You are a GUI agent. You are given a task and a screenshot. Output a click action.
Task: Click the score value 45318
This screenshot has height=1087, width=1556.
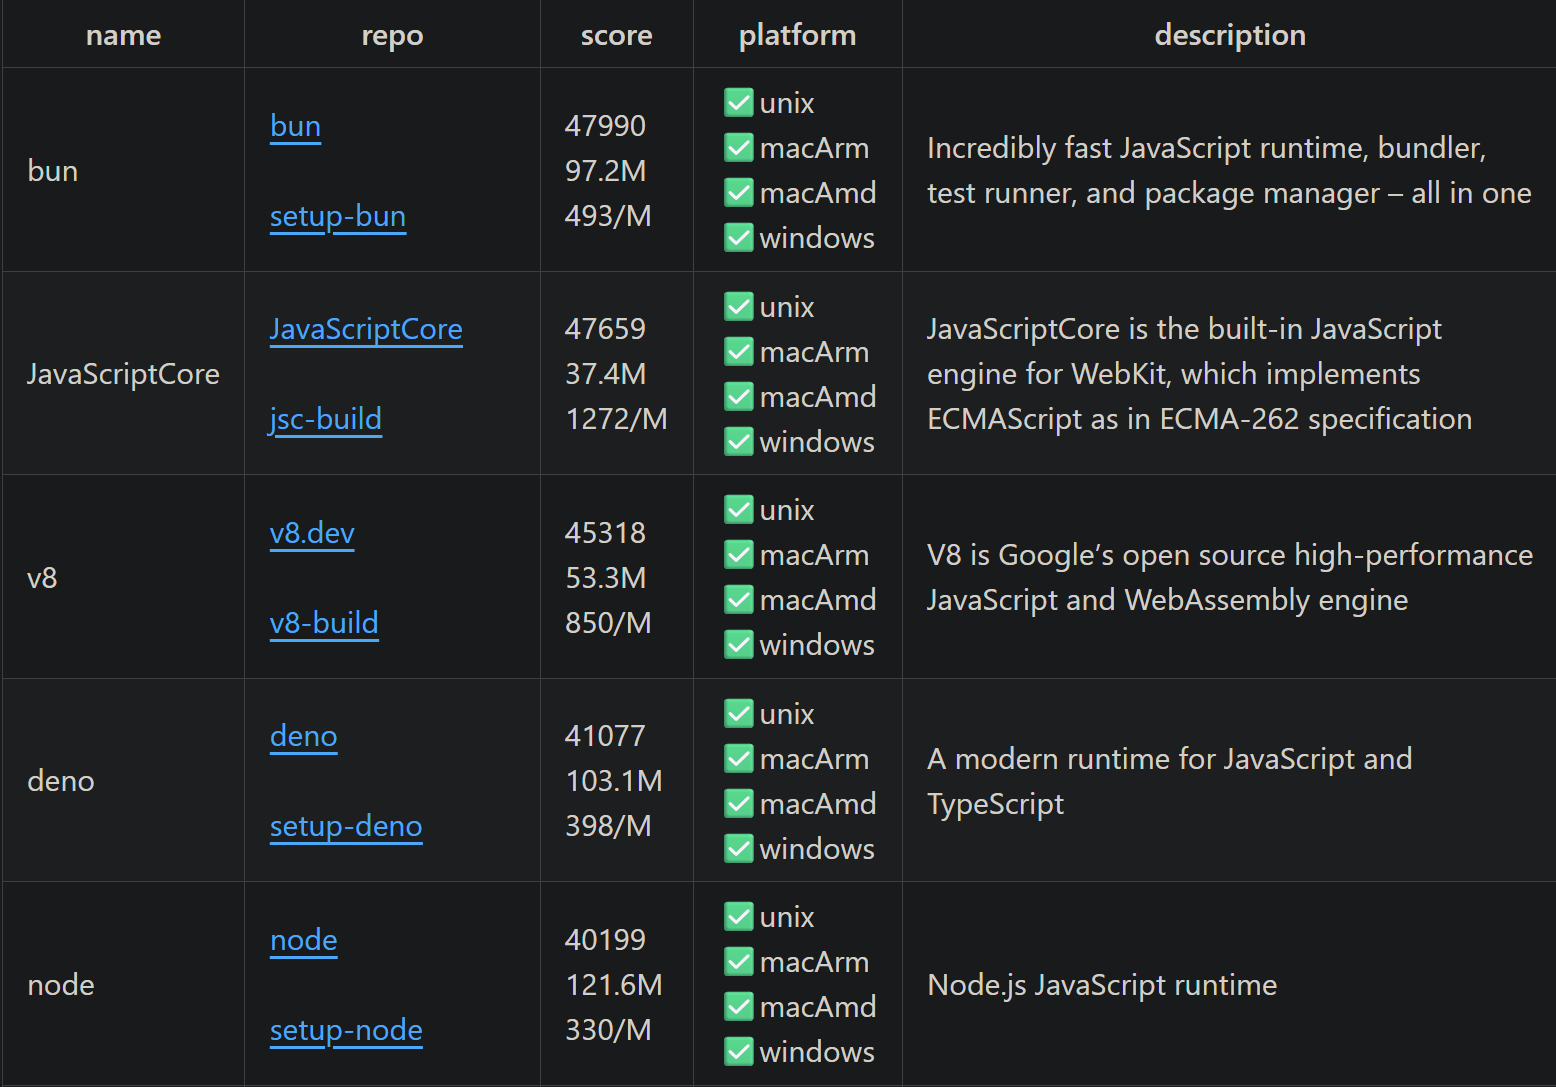(x=605, y=533)
